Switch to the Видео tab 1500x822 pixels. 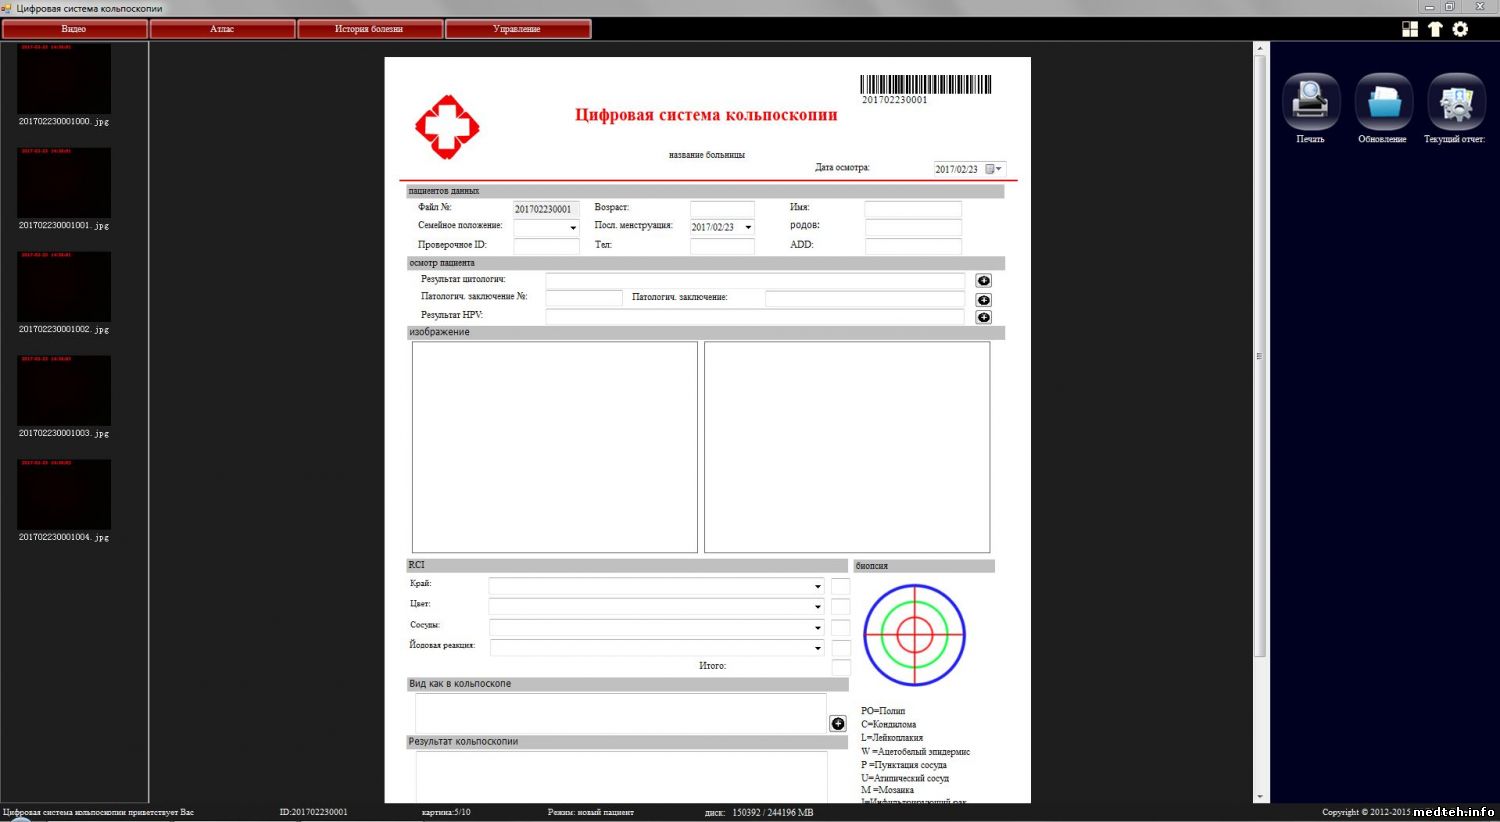tap(74, 29)
